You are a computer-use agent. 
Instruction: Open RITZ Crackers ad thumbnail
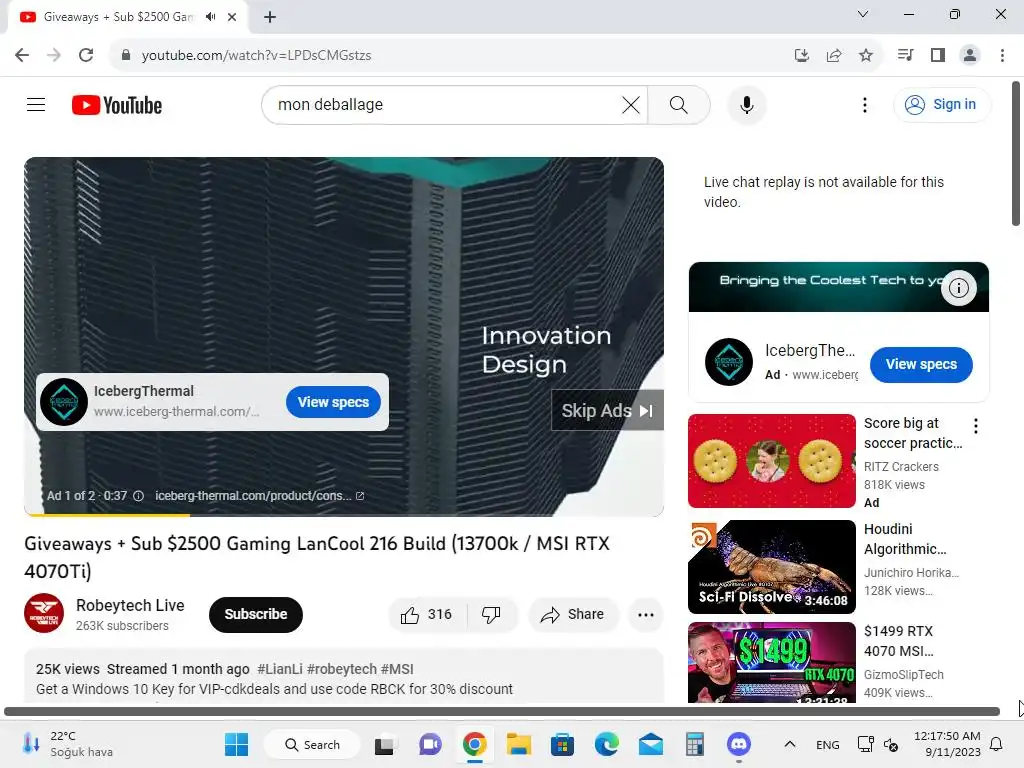(771, 461)
